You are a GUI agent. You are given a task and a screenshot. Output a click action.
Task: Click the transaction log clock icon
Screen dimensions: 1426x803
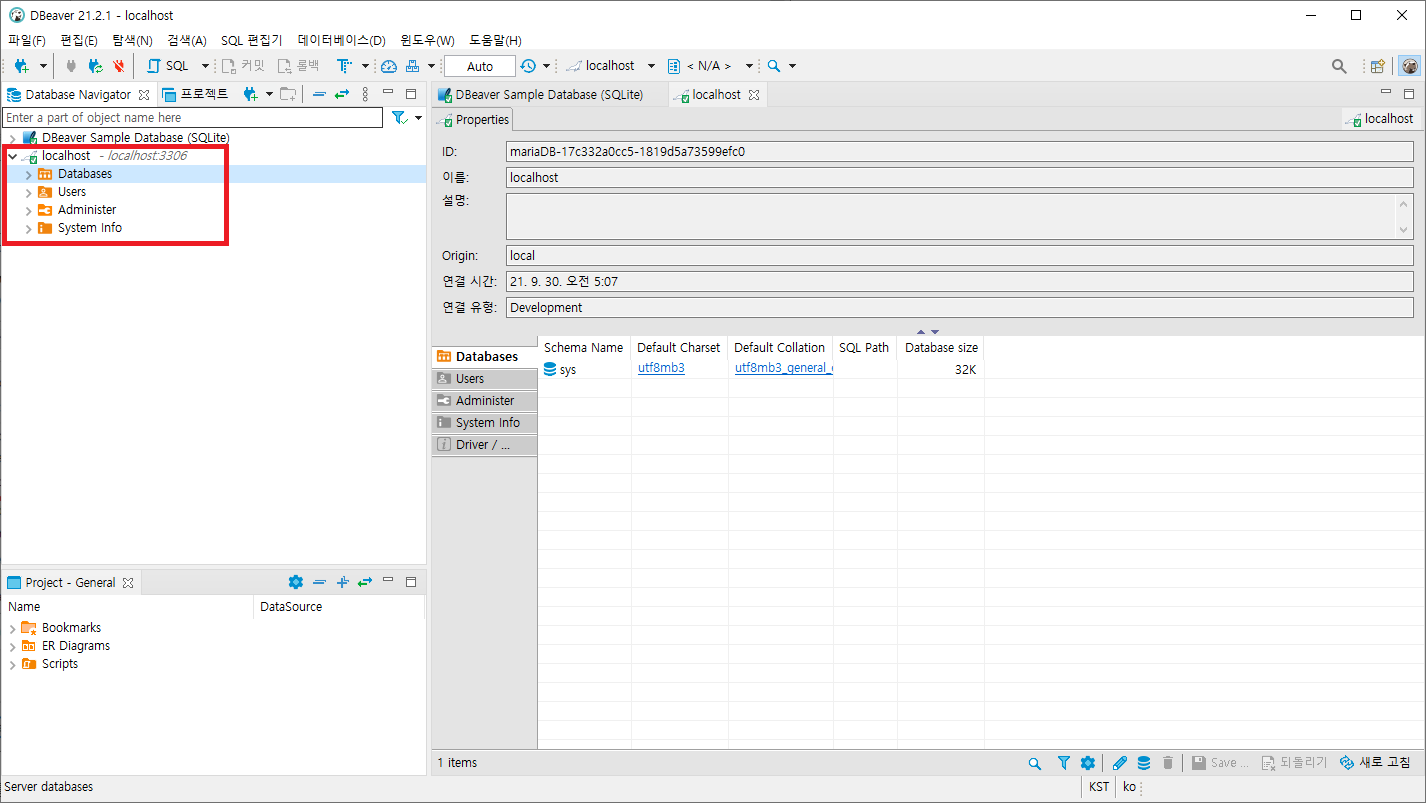click(x=528, y=66)
